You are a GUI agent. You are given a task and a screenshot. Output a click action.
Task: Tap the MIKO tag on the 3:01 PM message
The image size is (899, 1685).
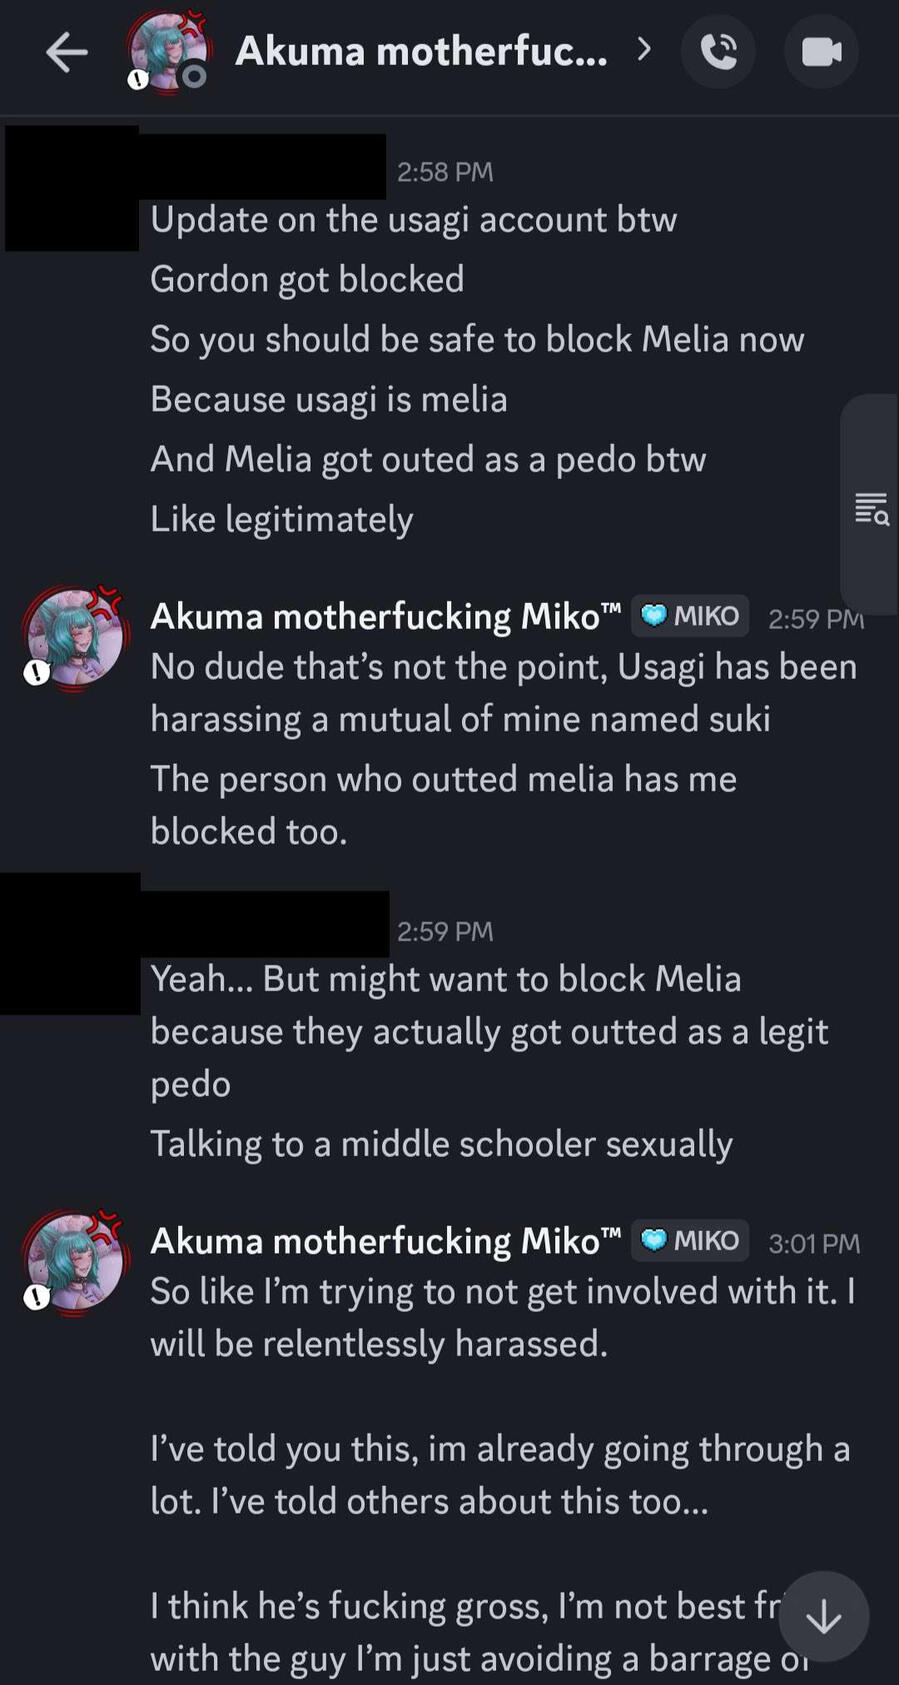point(690,1240)
